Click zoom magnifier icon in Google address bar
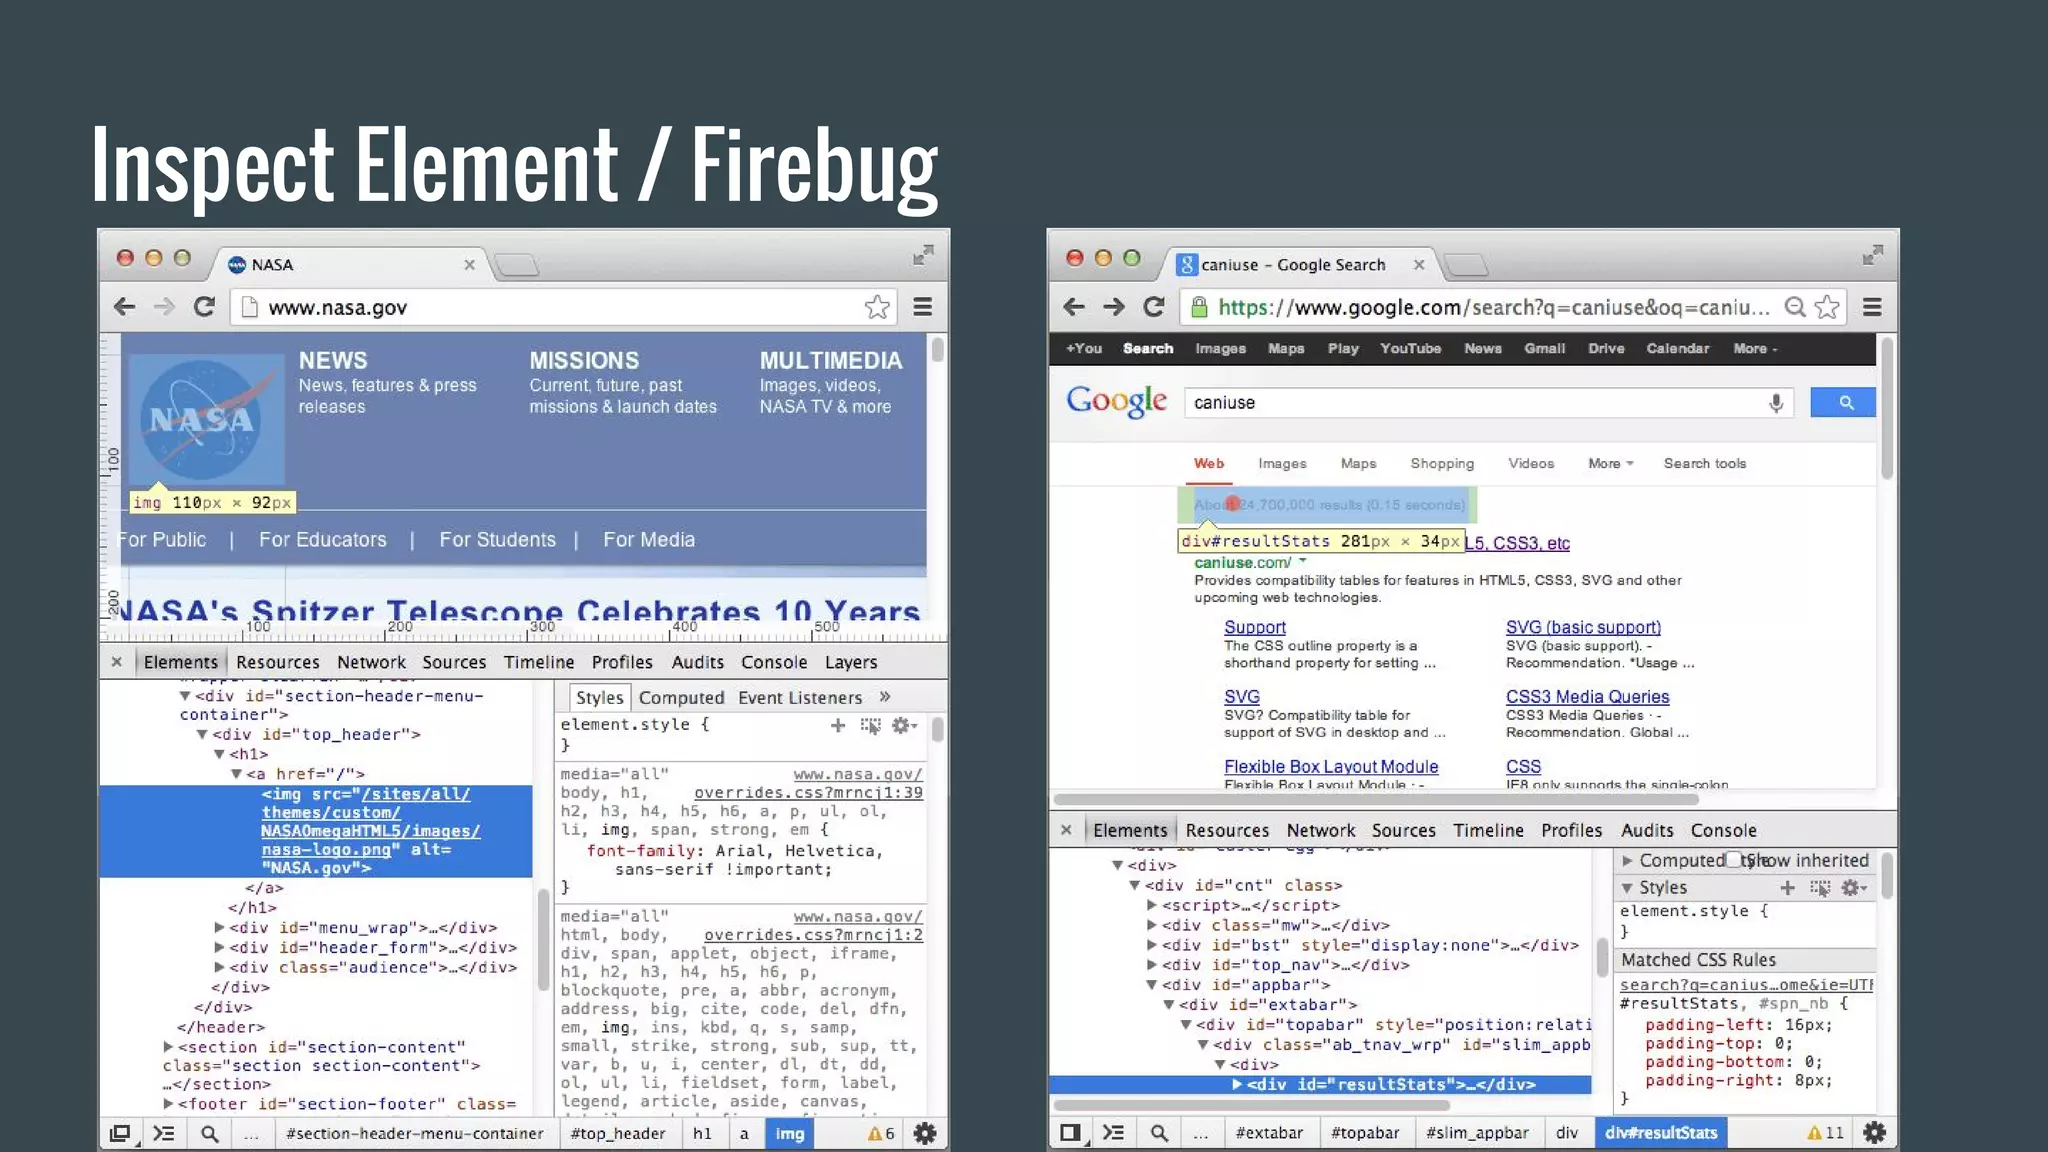The width and height of the screenshot is (2048, 1152). coord(1796,307)
